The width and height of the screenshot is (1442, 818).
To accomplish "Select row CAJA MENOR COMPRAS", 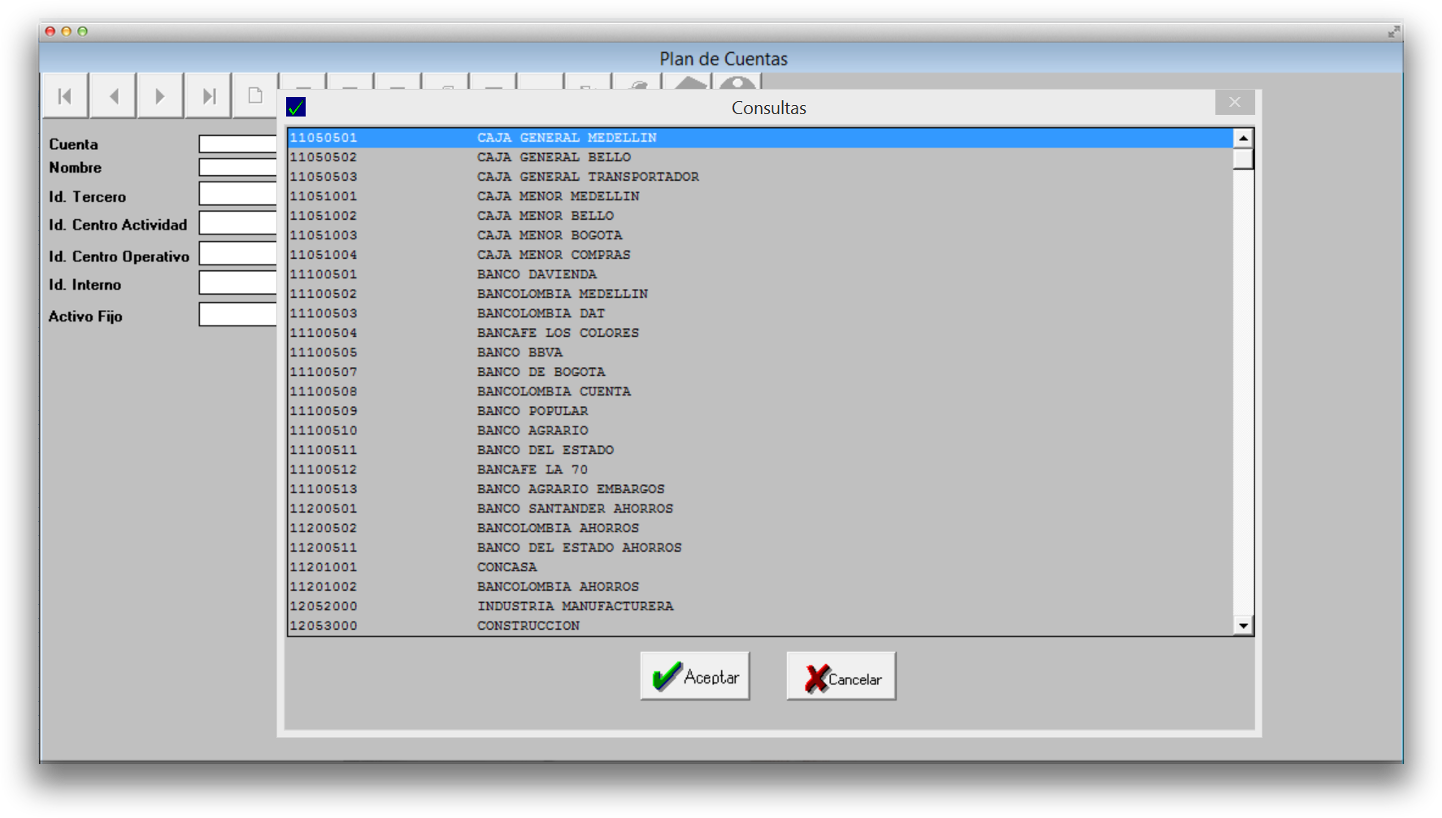I will click(760, 255).
